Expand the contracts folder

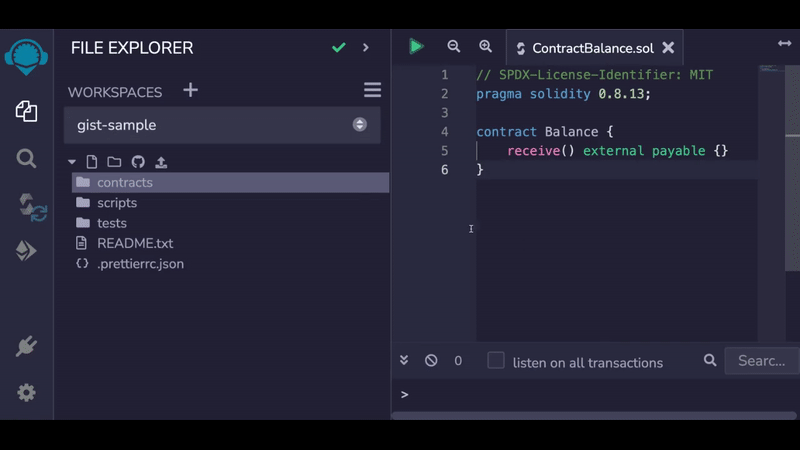click(125, 183)
